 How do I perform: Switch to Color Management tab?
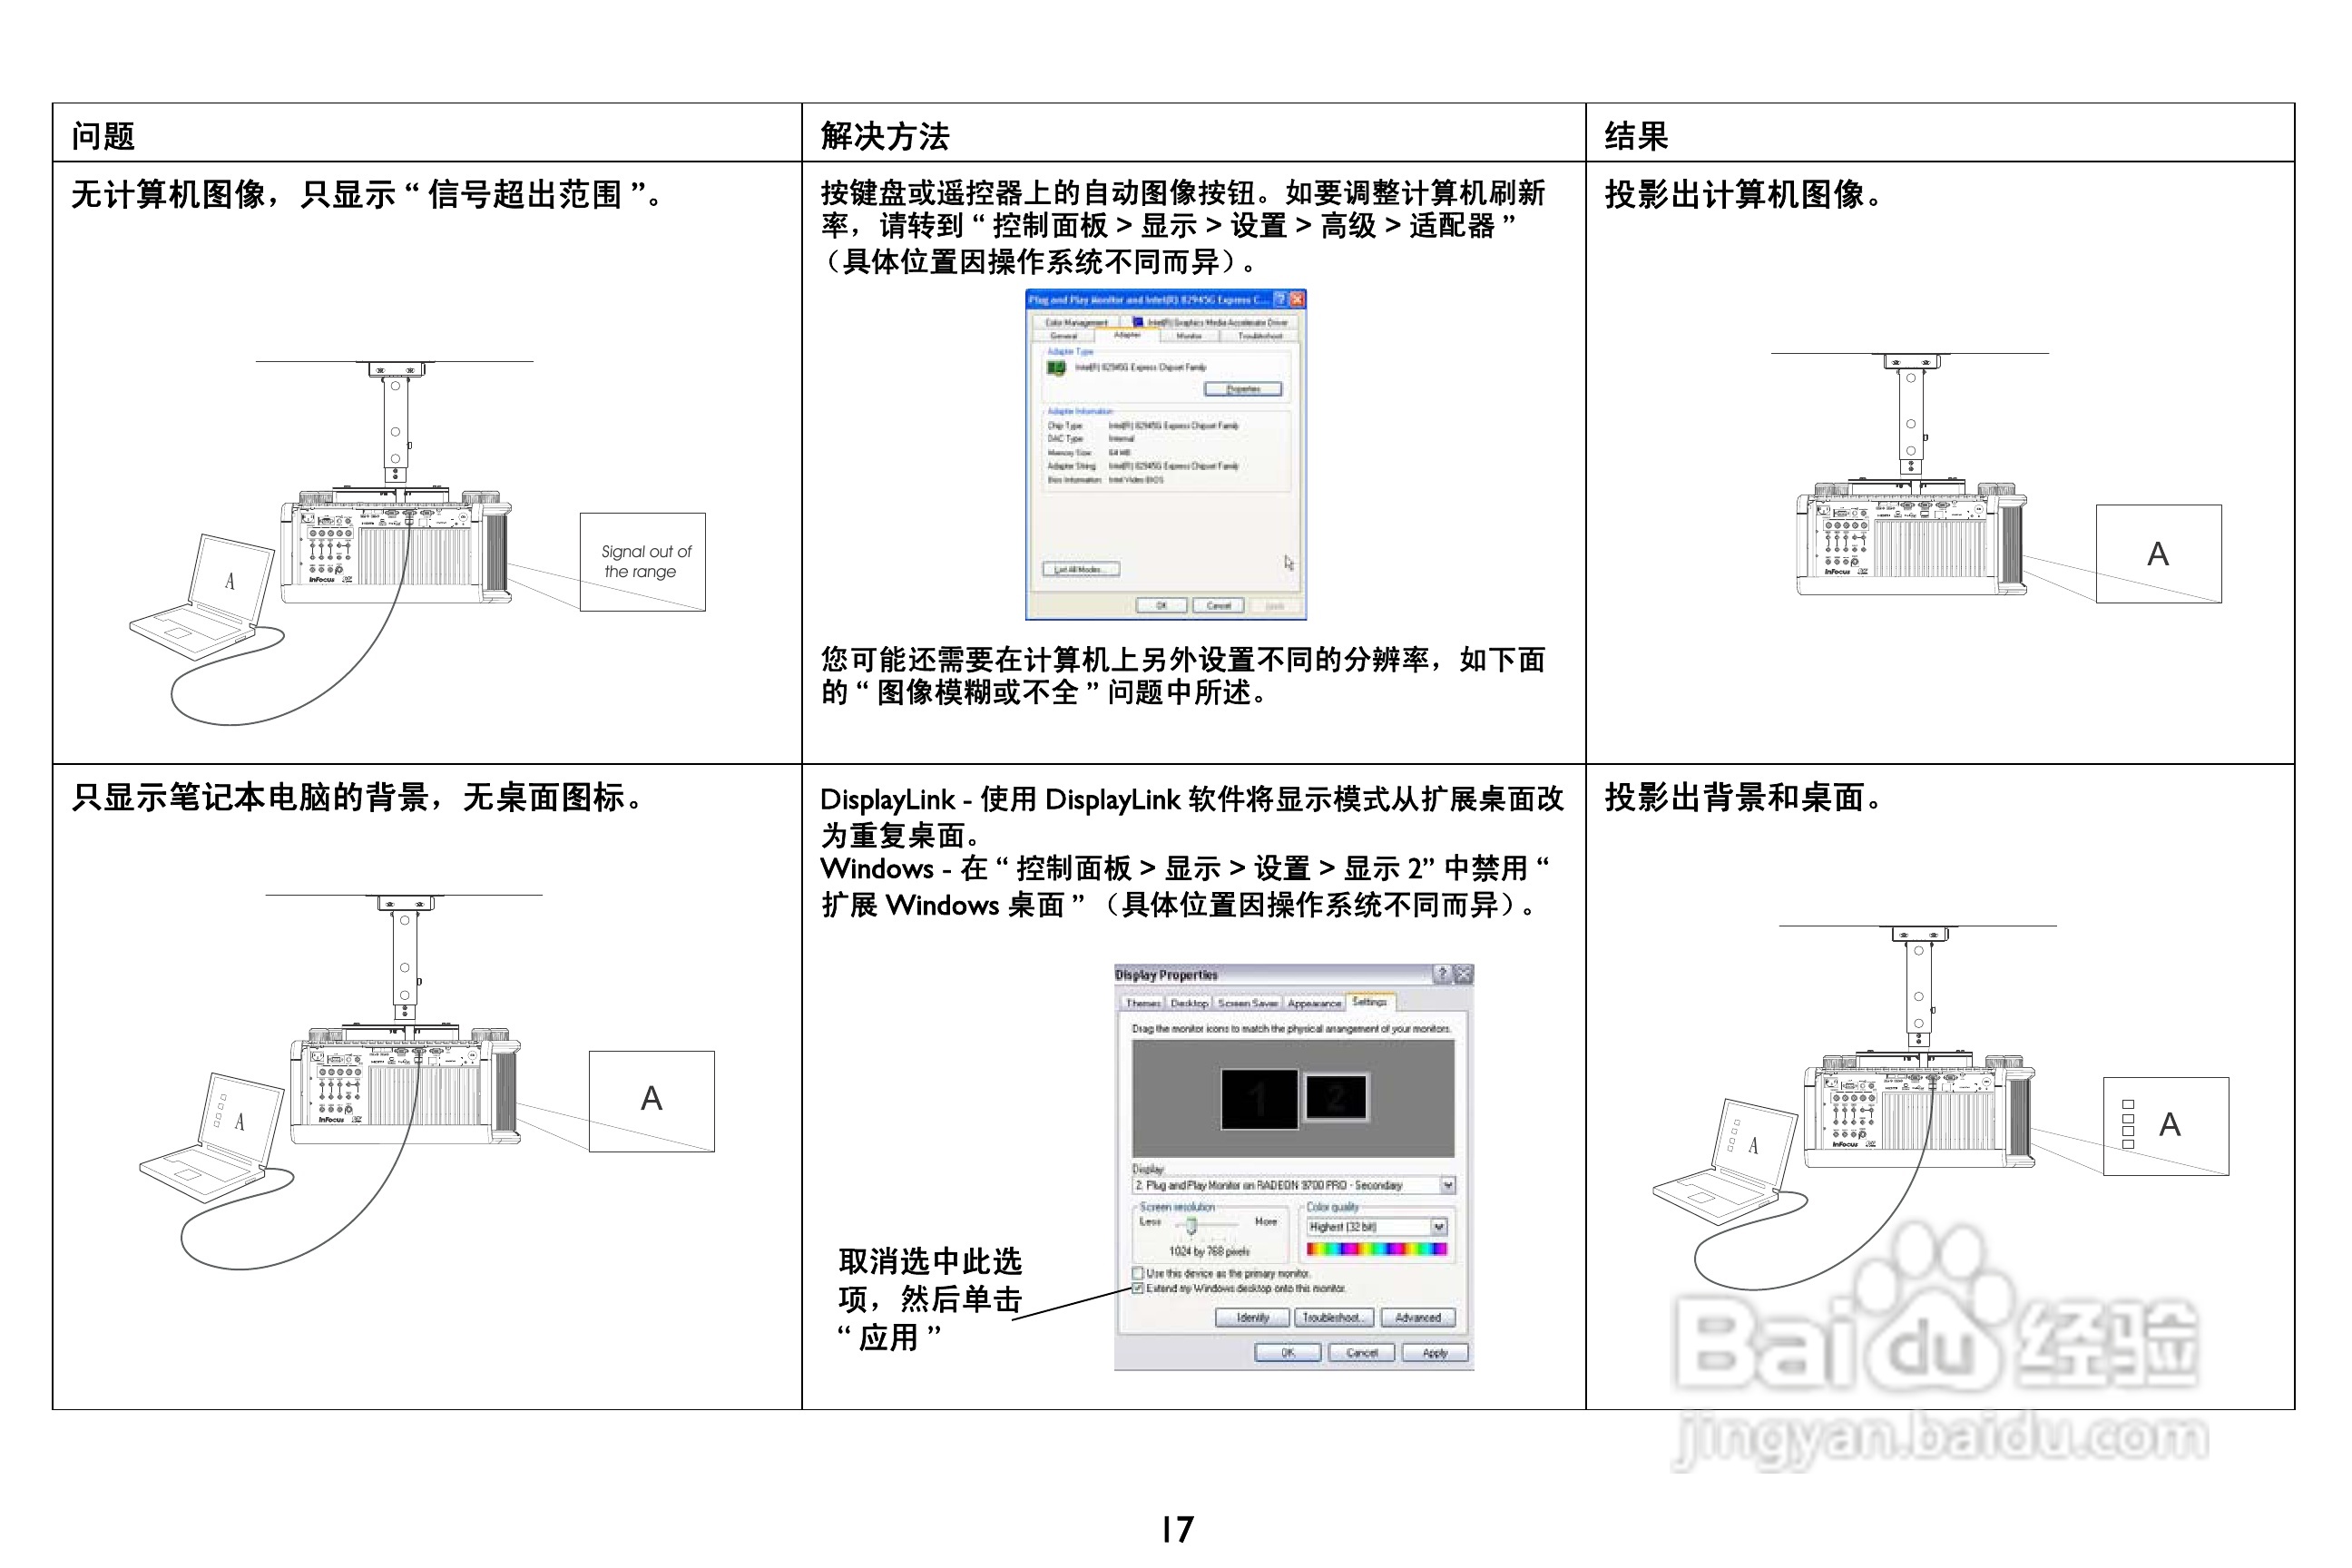pyautogui.click(x=1076, y=323)
